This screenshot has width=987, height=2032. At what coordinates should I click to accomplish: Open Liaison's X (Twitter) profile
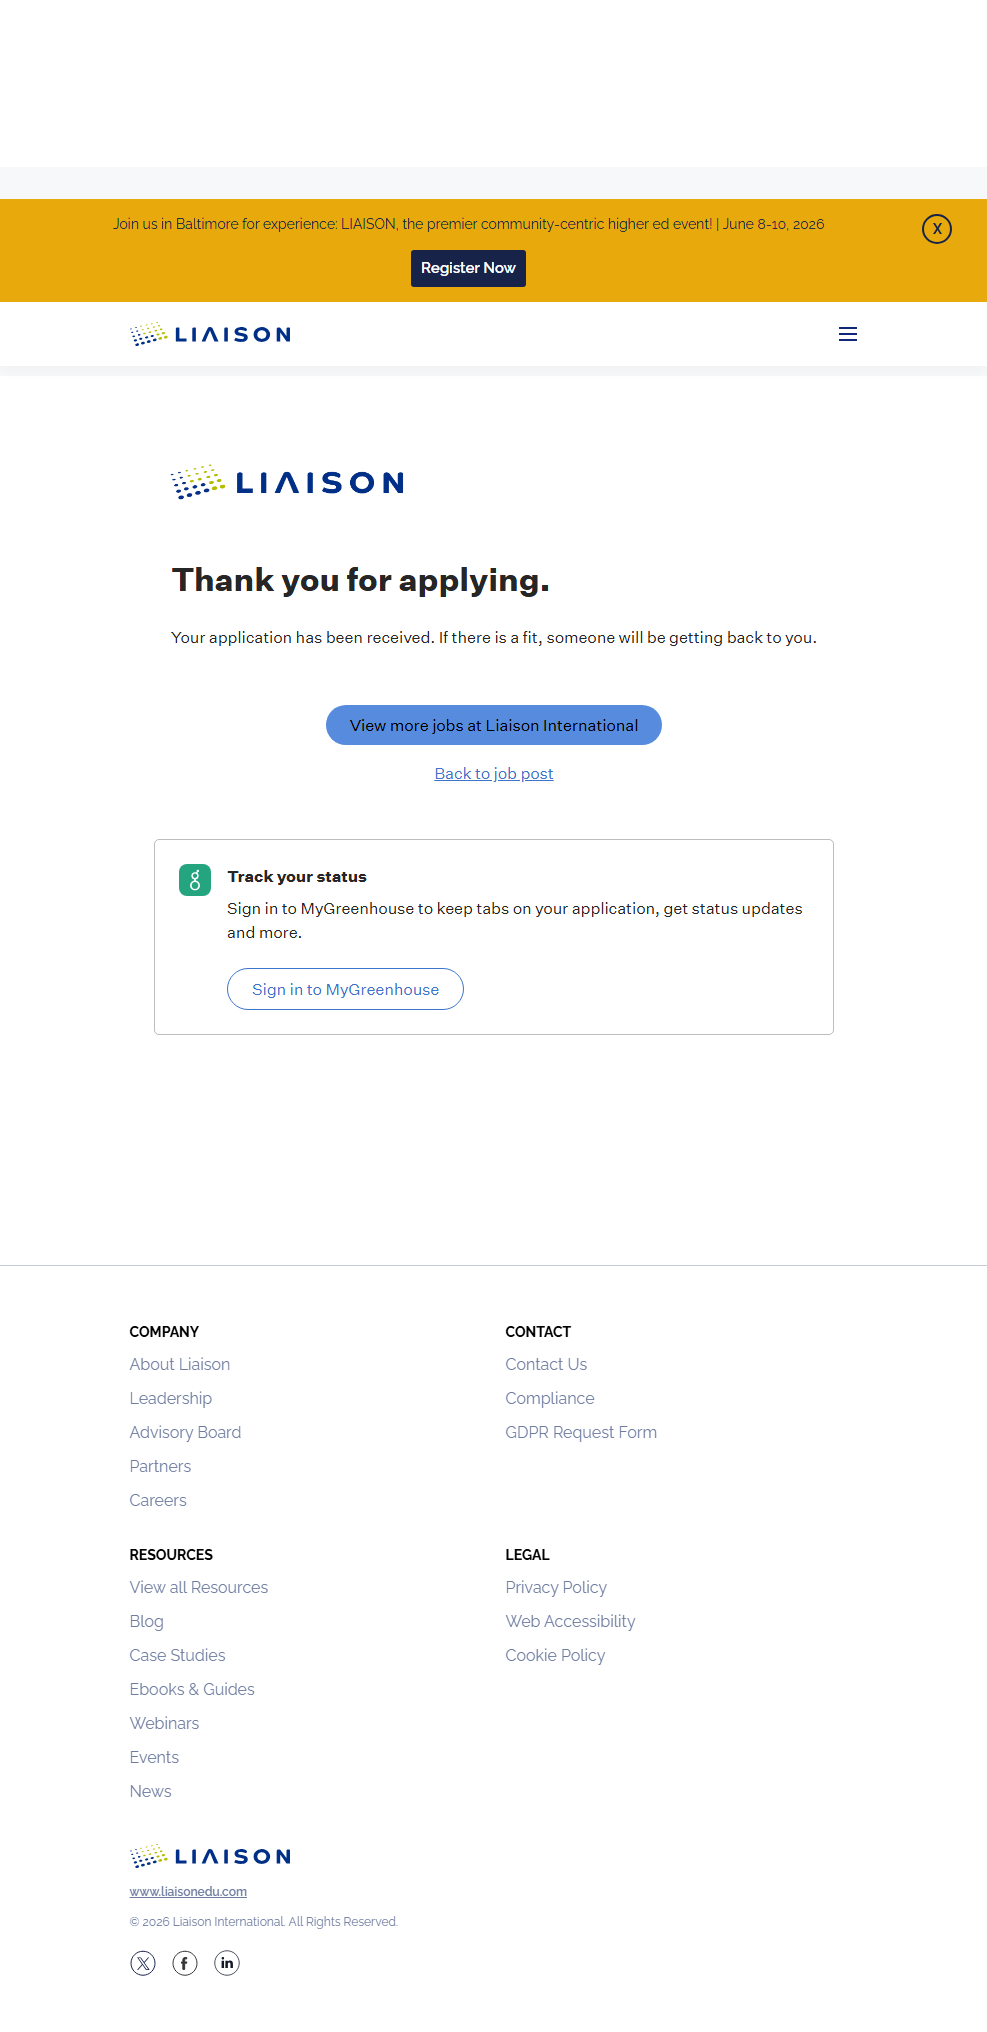tap(143, 1963)
